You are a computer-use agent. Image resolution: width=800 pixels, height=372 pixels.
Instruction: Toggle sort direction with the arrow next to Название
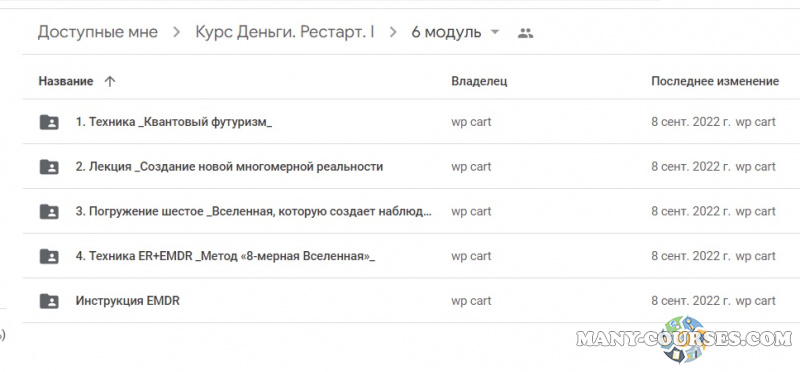point(110,81)
